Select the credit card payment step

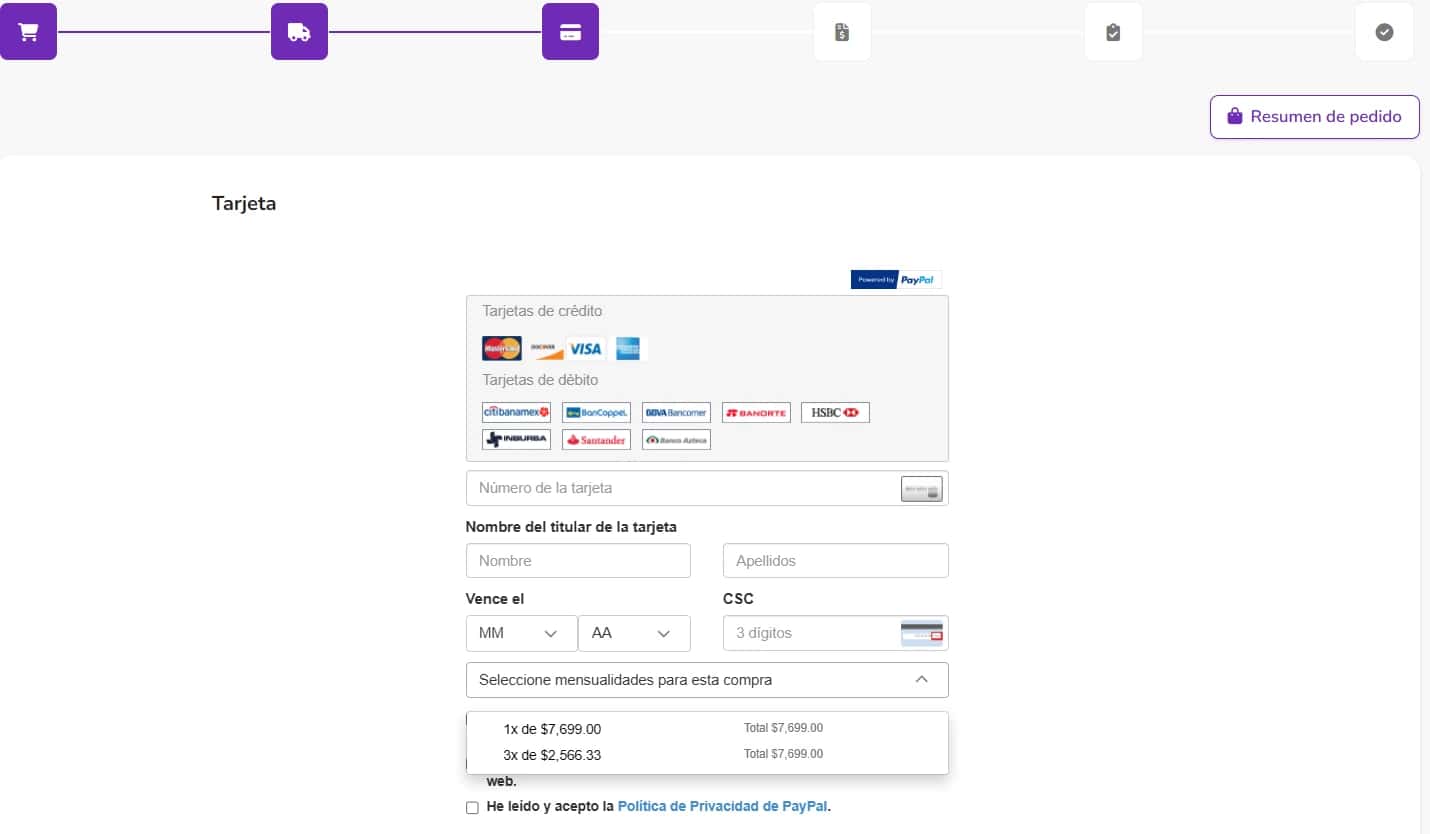570,31
